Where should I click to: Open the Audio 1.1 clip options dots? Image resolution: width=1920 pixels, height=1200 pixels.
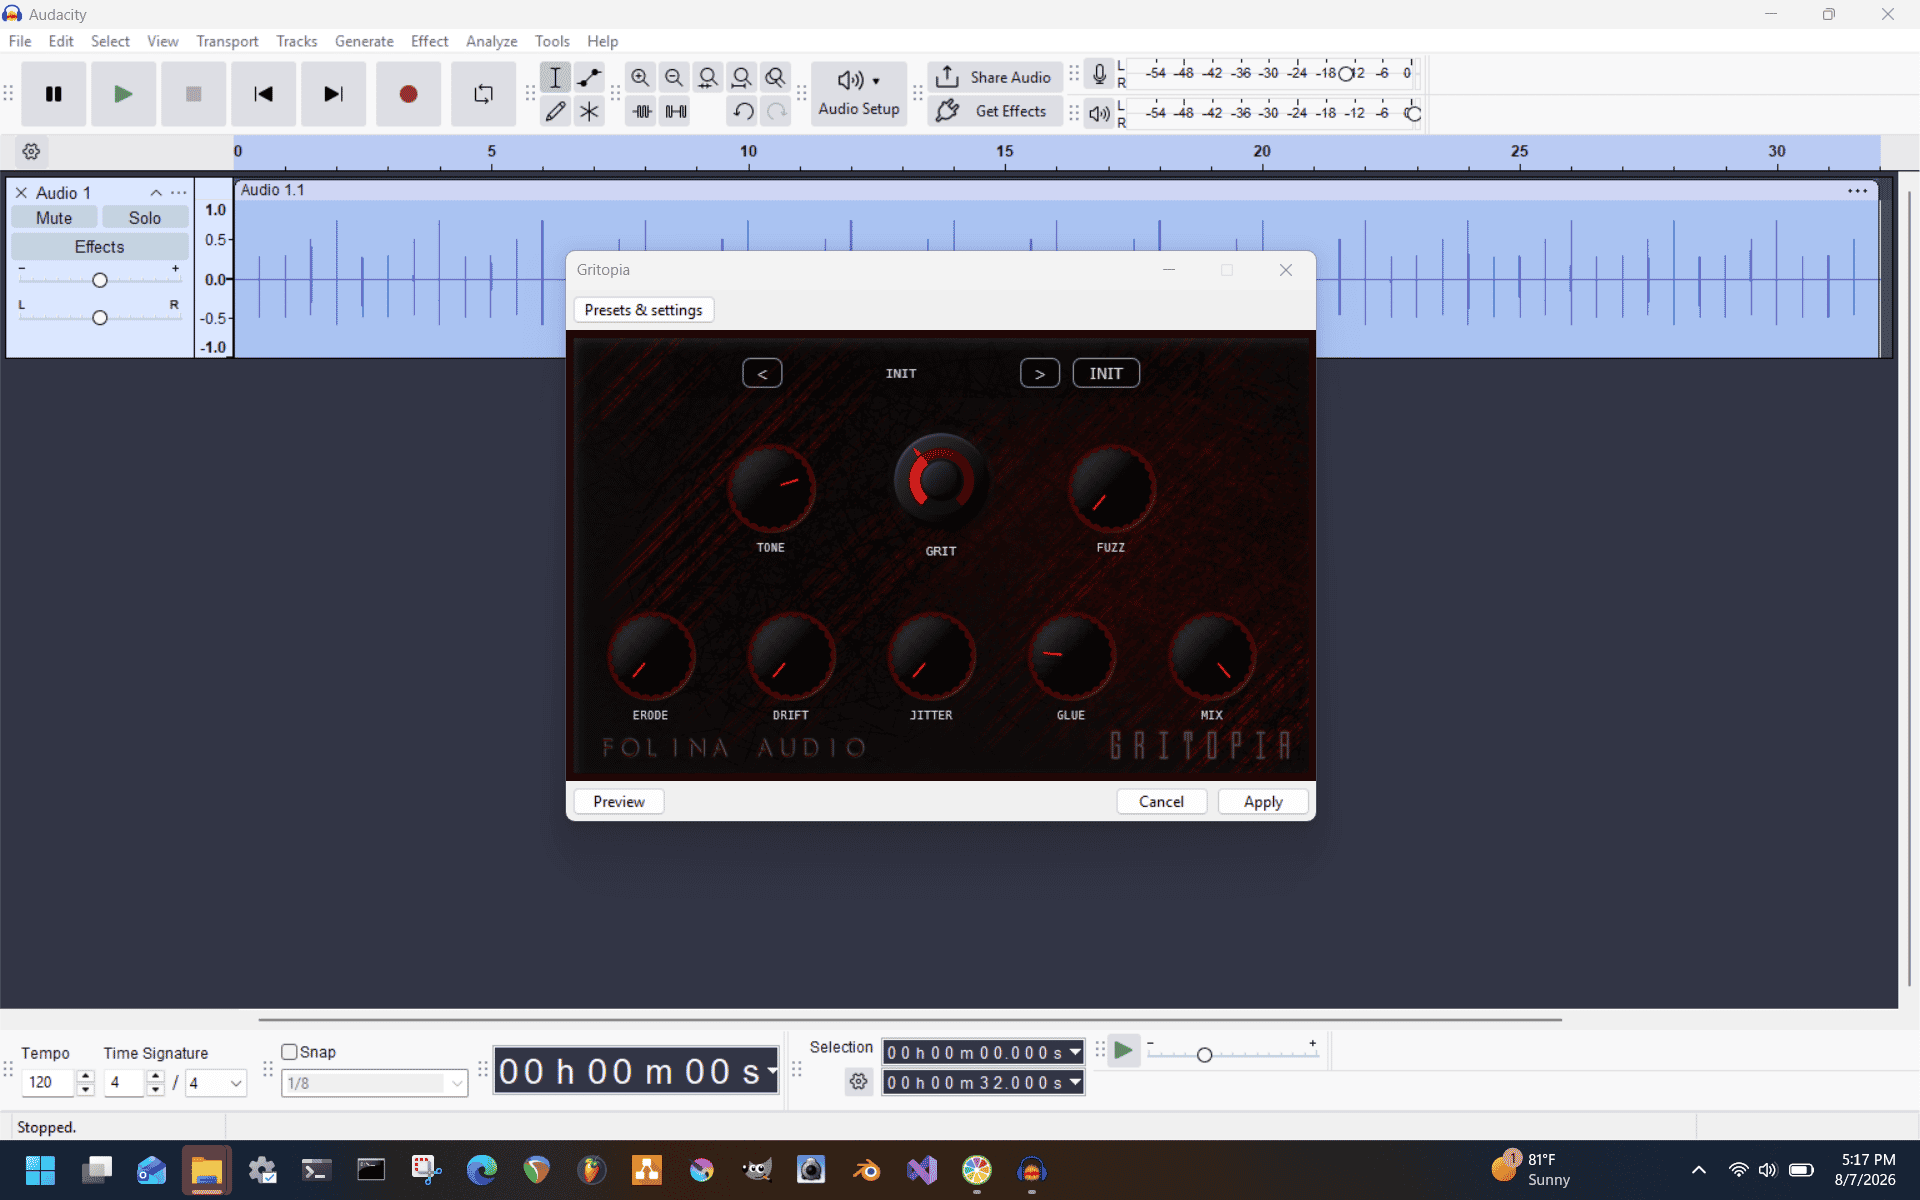pos(1858,191)
